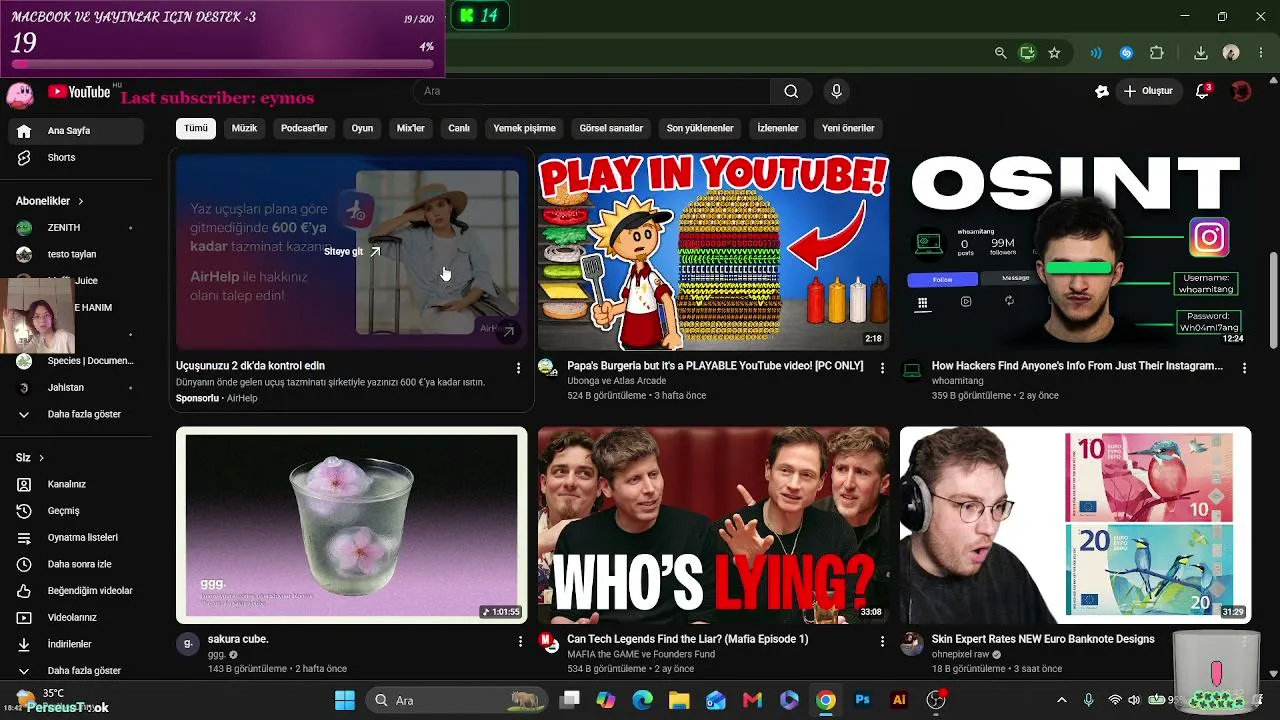Select the Mix'ler filter chip

click(411, 128)
